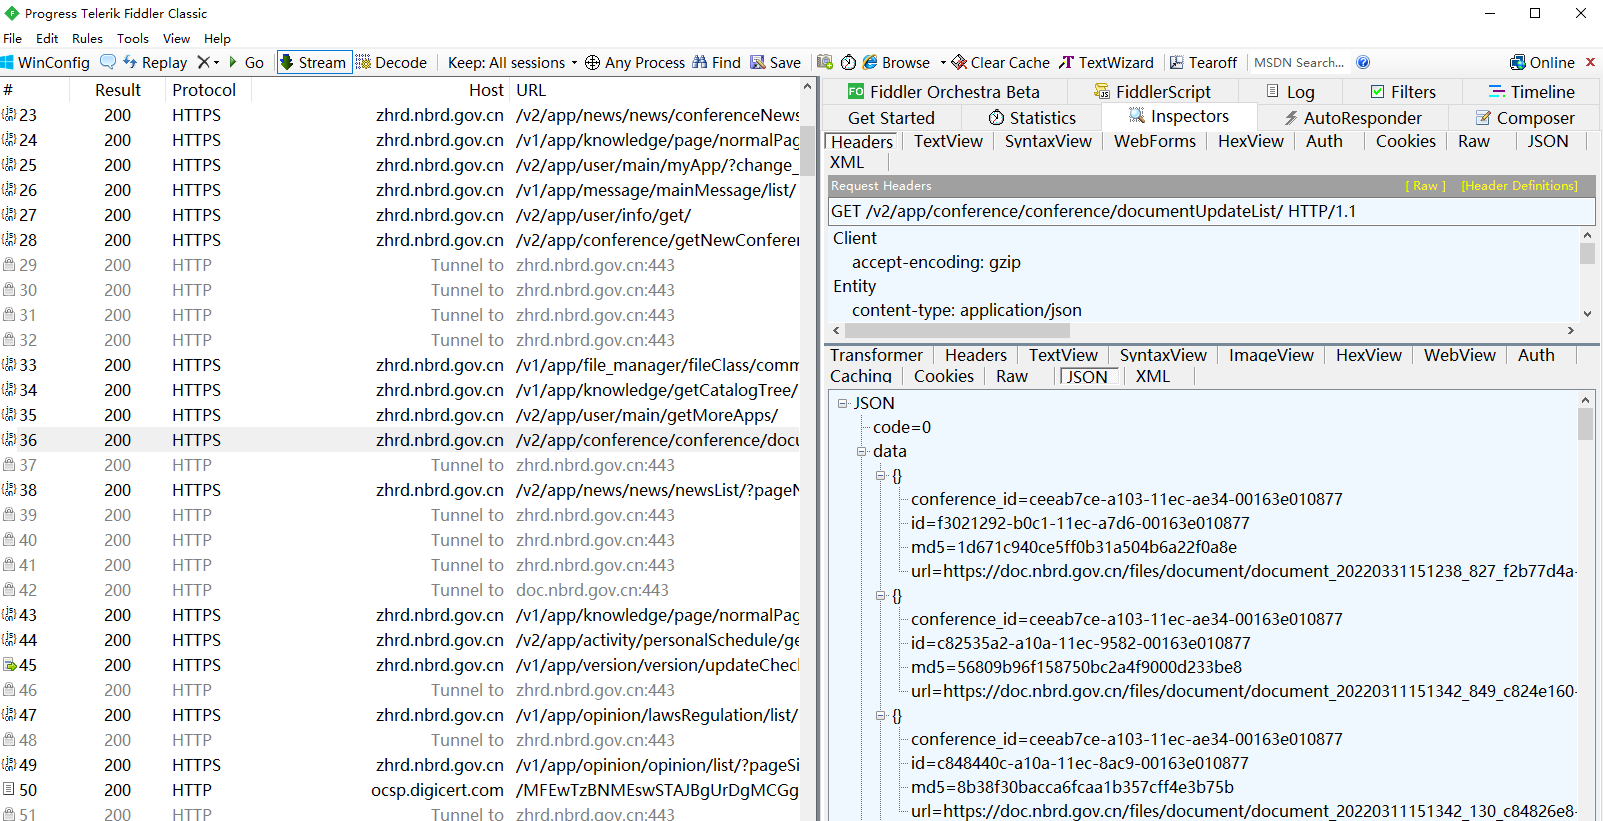Screen dimensions: 1603x821
Task: Sort sessions by URL column header
Action: click(x=655, y=90)
